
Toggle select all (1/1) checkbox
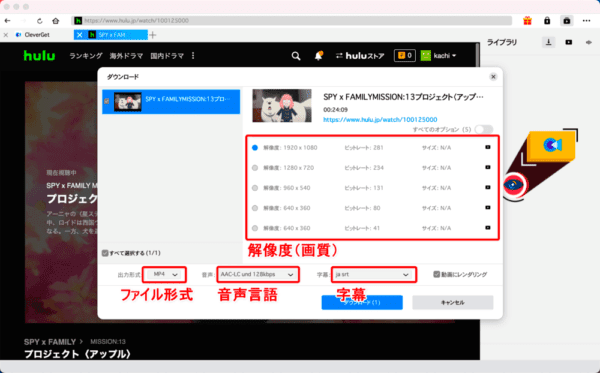pos(105,253)
